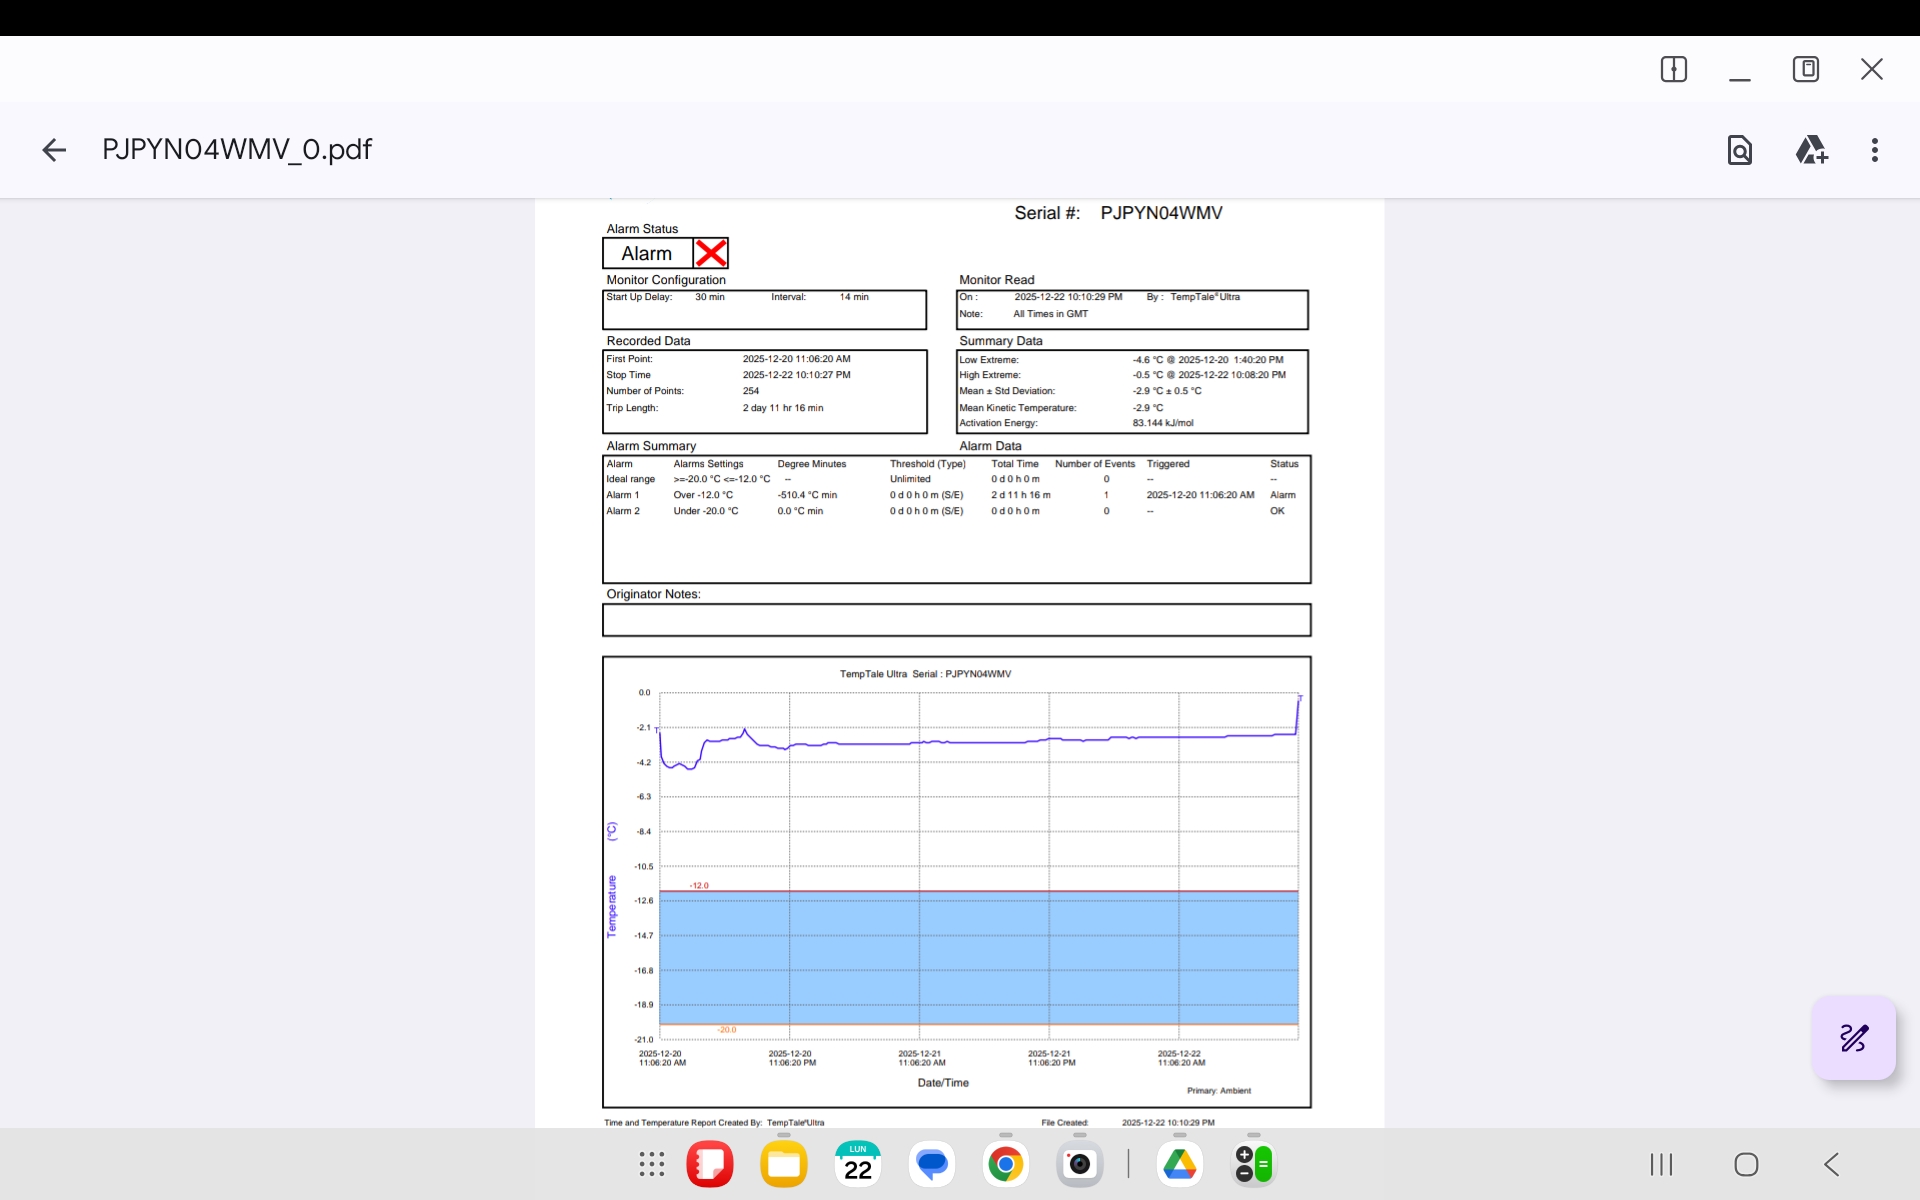Viewport: 1920px width, 1200px height.
Task: Open the Calculator app
Action: click(x=1254, y=1164)
